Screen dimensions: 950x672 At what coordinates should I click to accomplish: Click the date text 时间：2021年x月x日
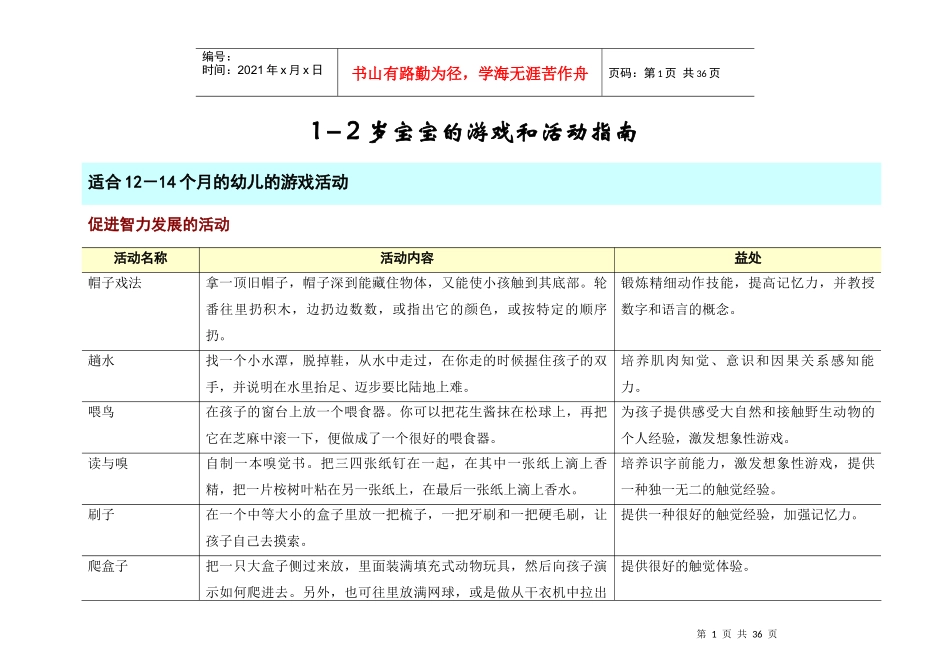(x=262, y=70)
